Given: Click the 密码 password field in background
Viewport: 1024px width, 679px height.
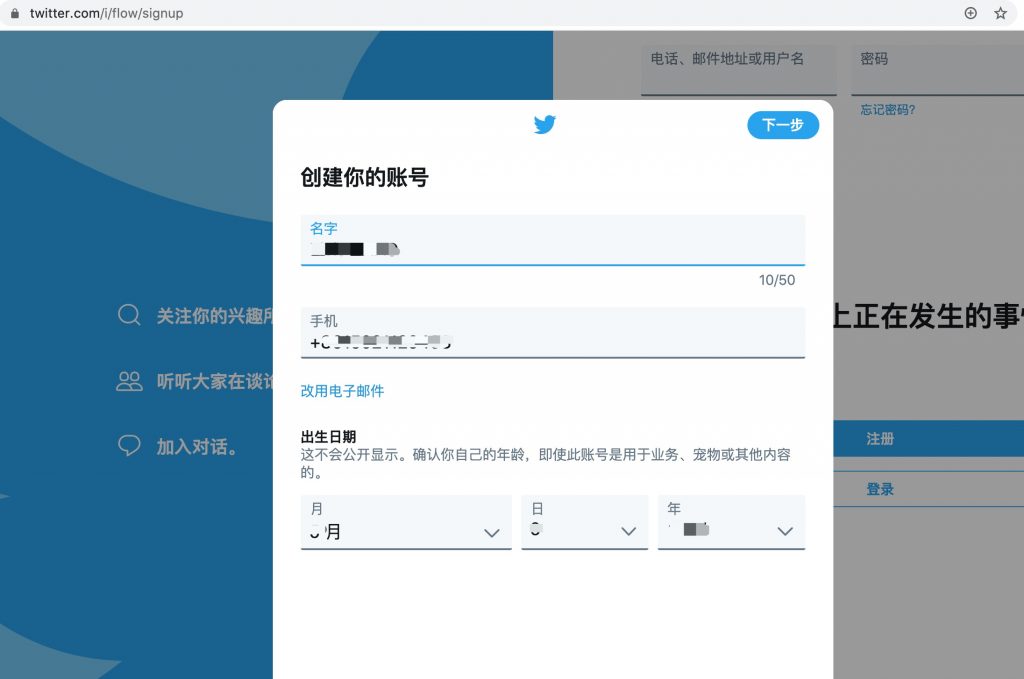Looking at the screenshot, I should click(937, 70).
